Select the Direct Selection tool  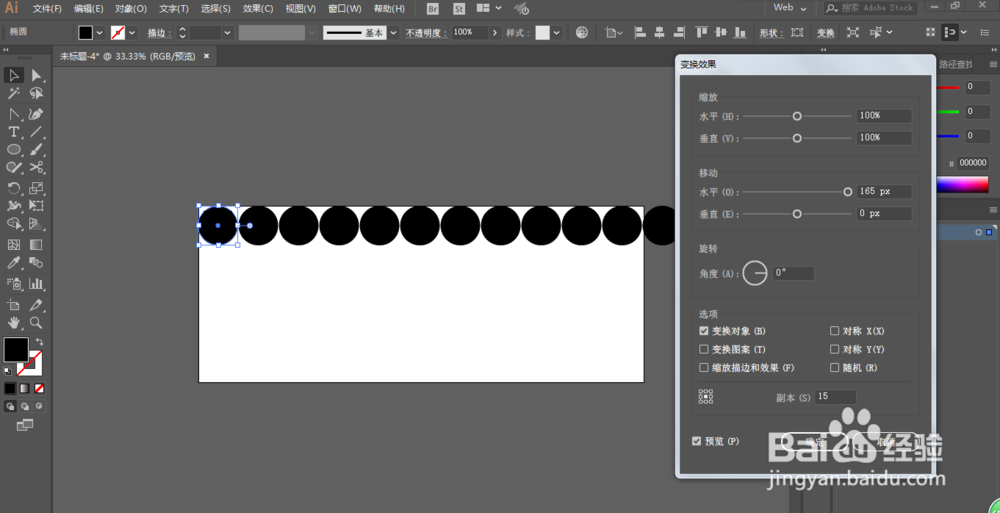coord(36,75)
